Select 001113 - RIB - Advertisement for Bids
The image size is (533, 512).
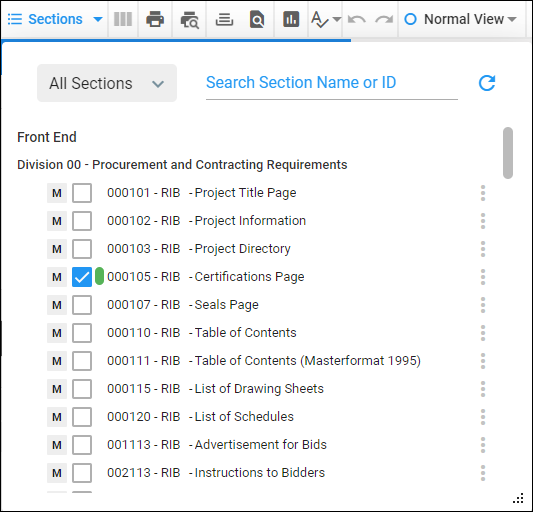(x=217, y=445)
